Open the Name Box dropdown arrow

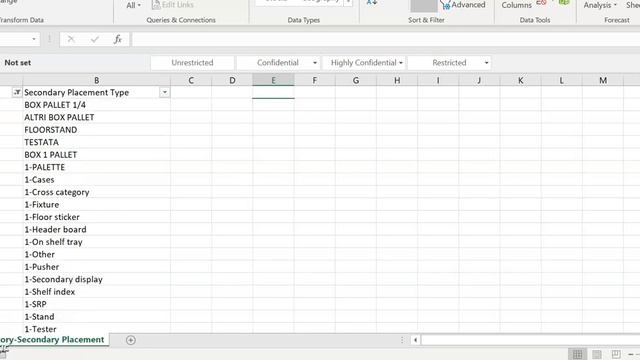pyautogui.click(x=34, y=39)
